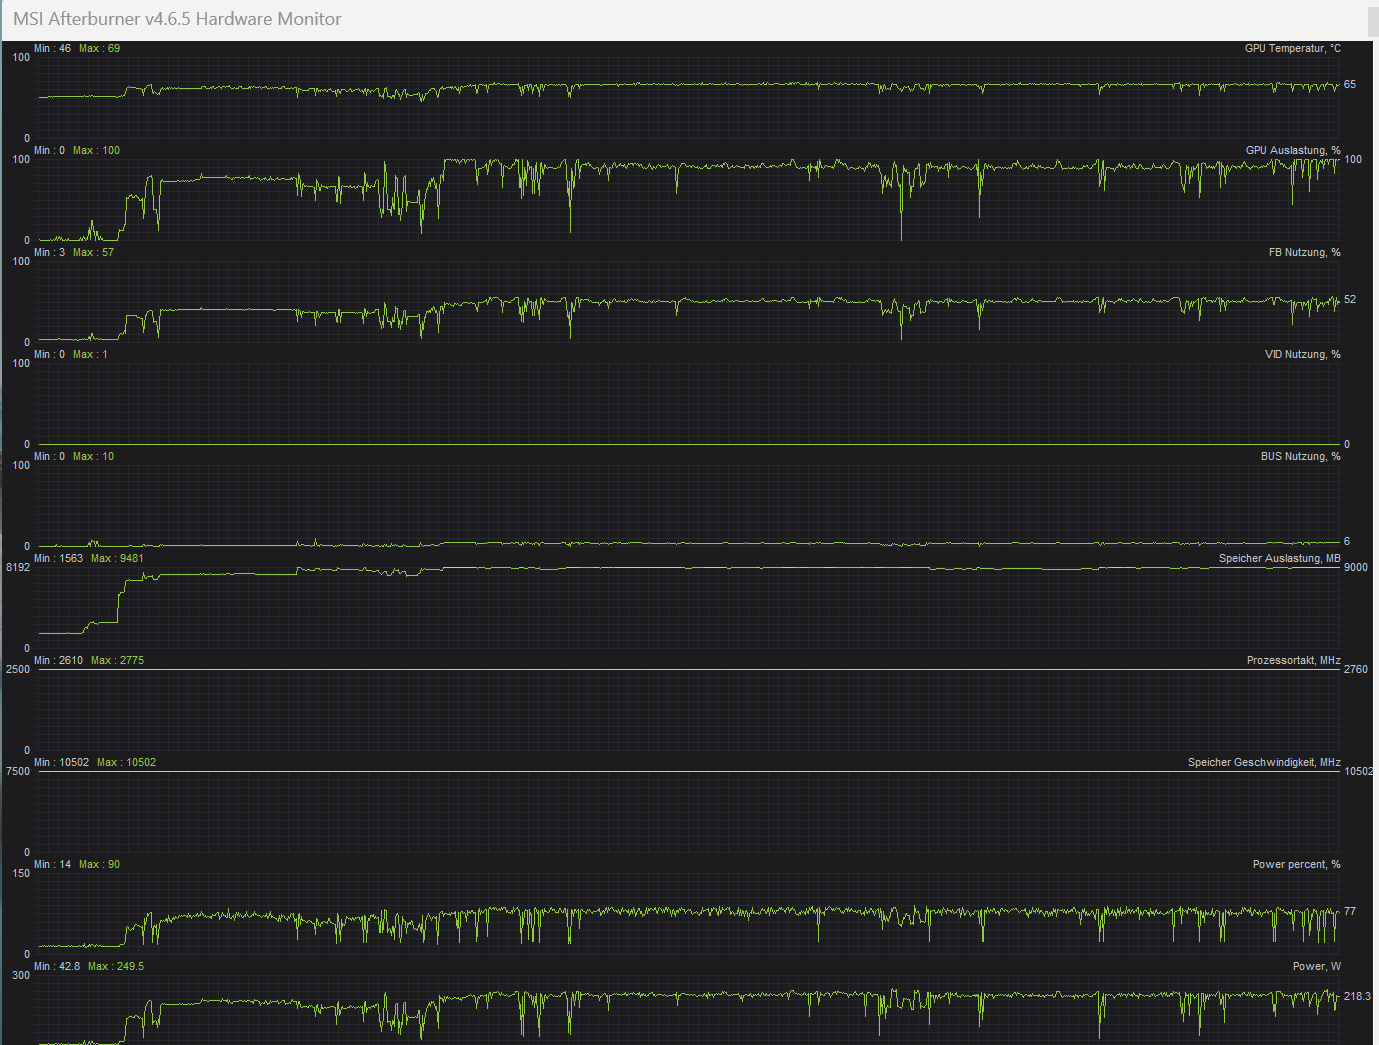Click the Min: 42.8 Max: 249.5 label
Viewport: 1379px width, 1045px height.
90,966
